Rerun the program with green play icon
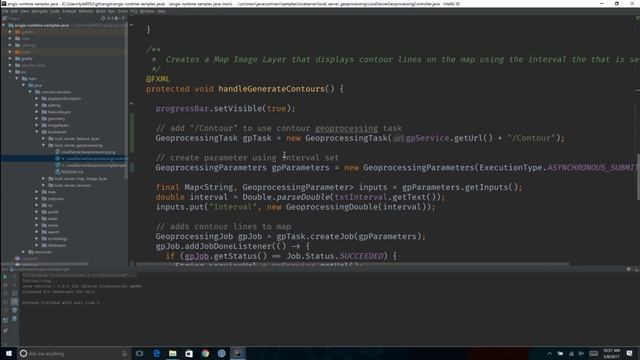 (5, 277)
